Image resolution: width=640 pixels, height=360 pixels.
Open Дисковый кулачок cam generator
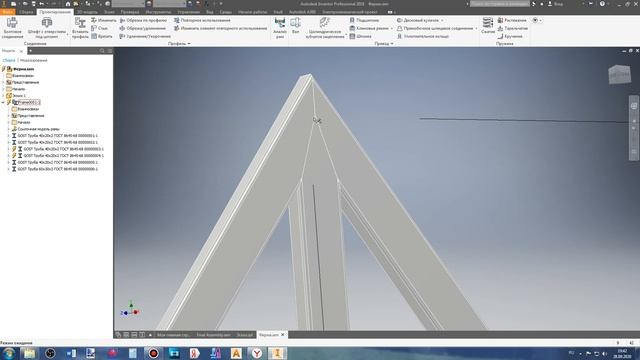[418, 20]
